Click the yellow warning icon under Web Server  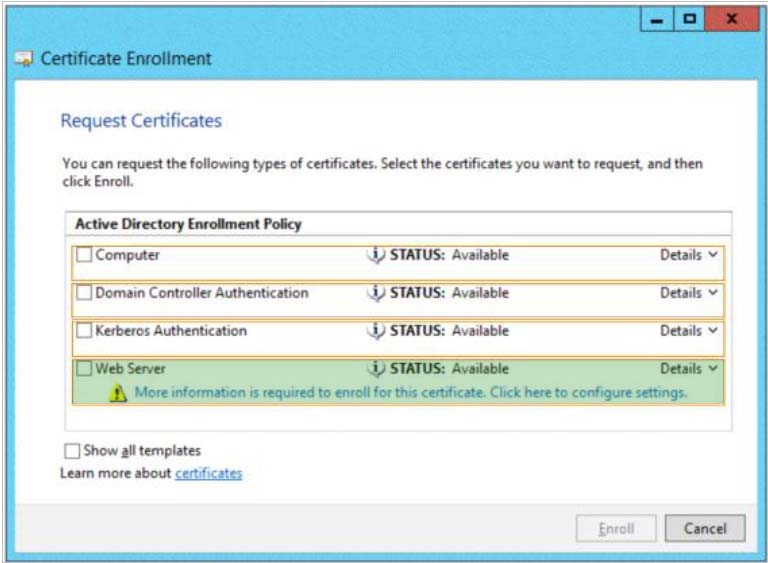click(x=118, y=393)
